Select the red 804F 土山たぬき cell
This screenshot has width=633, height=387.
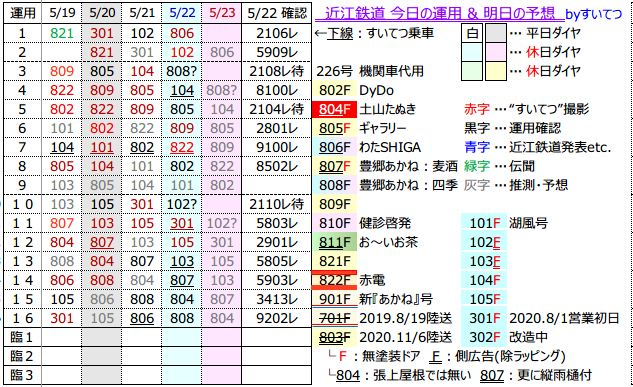(x=334, y=109)
